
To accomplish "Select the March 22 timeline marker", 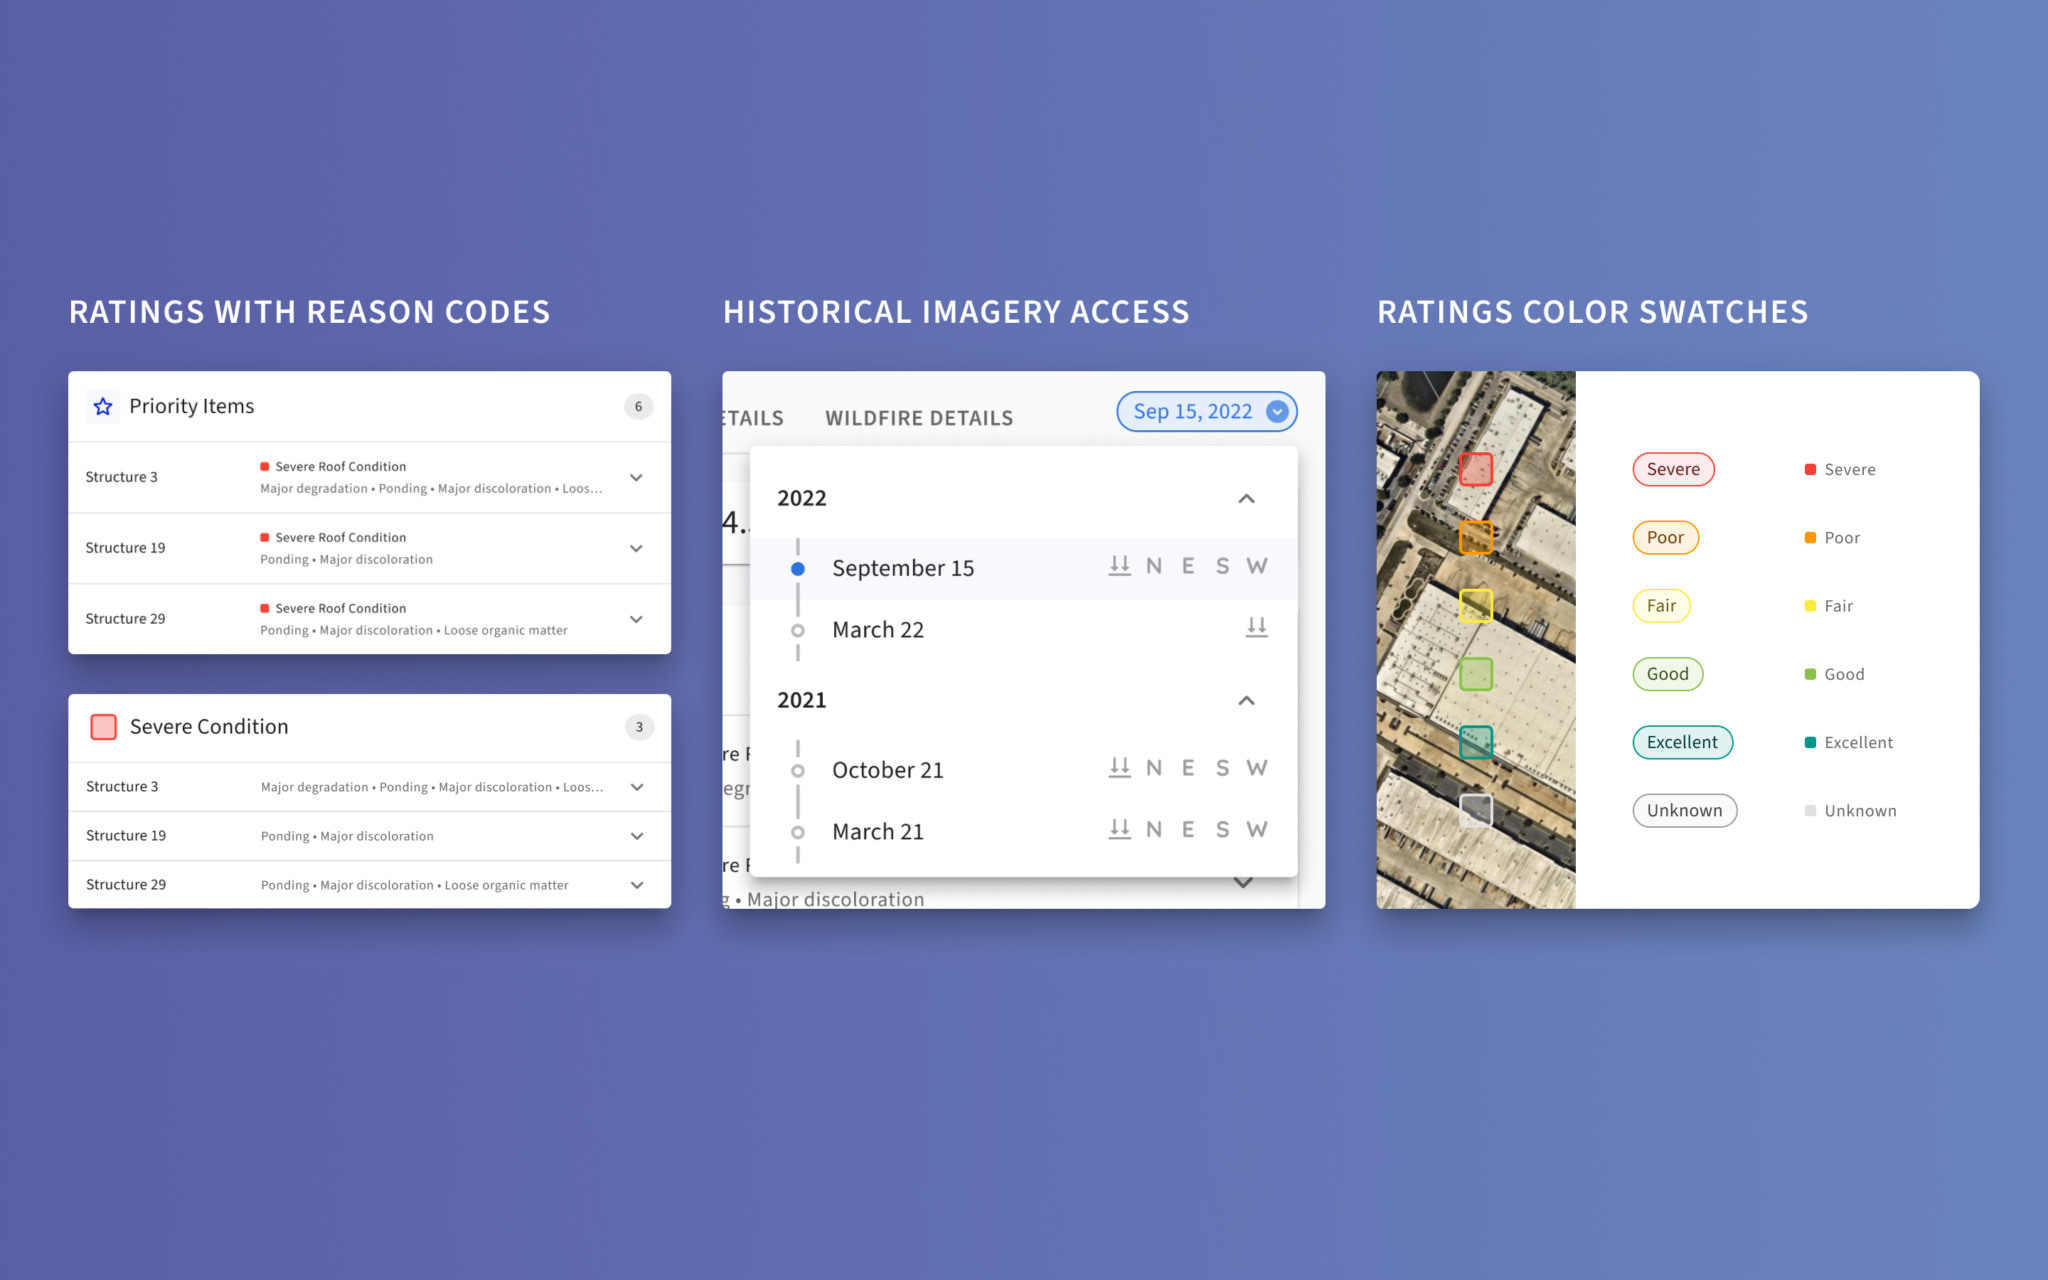I will 798,630.
